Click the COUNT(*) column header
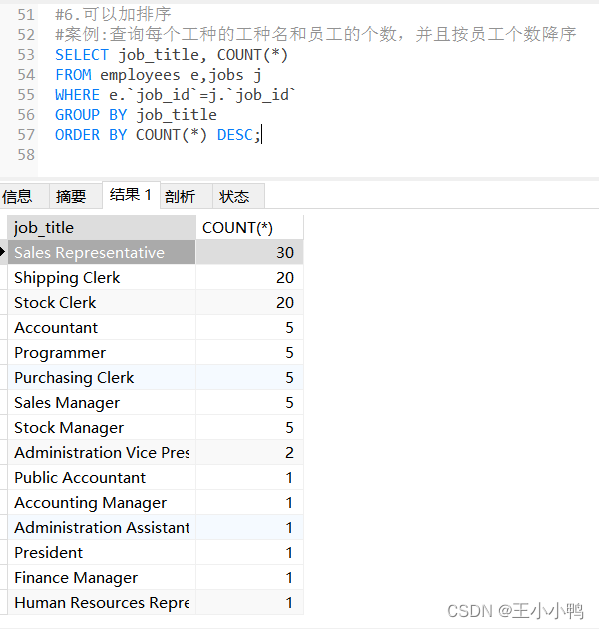 coord(249,228)
